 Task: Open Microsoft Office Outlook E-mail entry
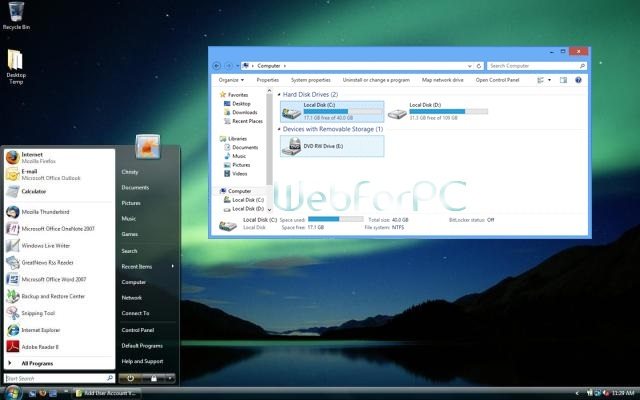[59, 175]
